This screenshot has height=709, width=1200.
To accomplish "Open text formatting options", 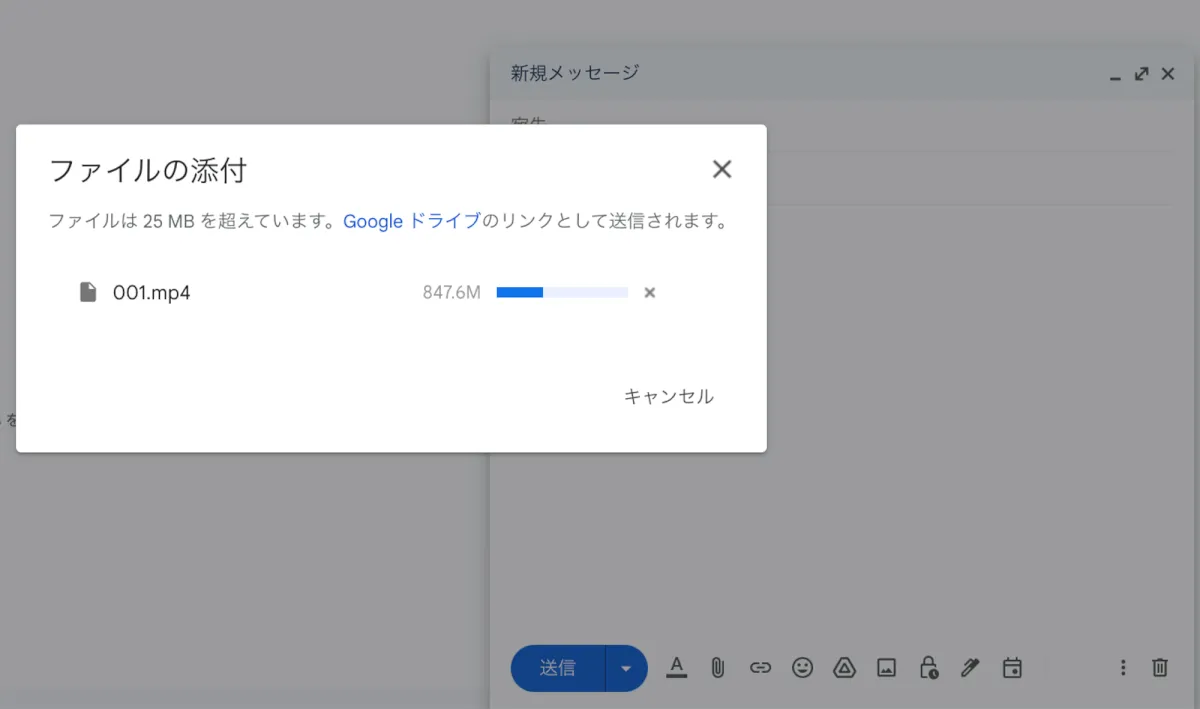I will click(x=677, y=667).
